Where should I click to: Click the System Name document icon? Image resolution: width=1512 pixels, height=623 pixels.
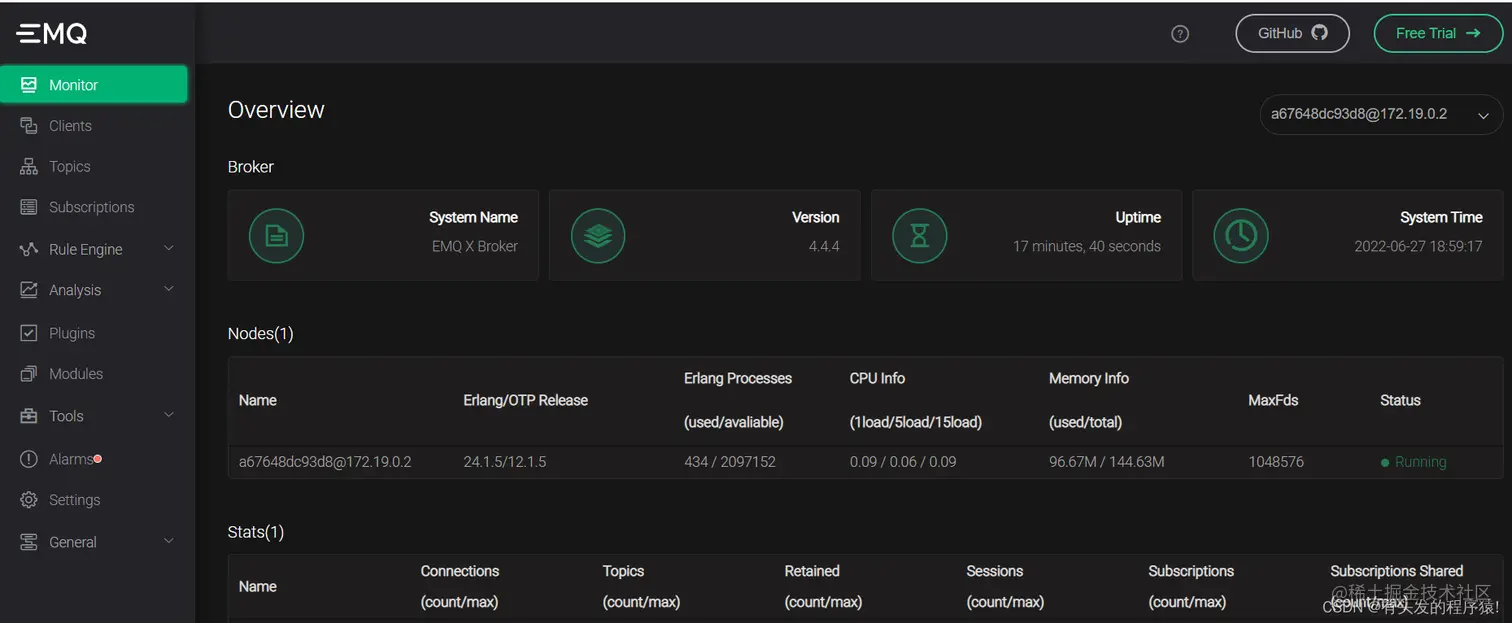click(276, 236)
